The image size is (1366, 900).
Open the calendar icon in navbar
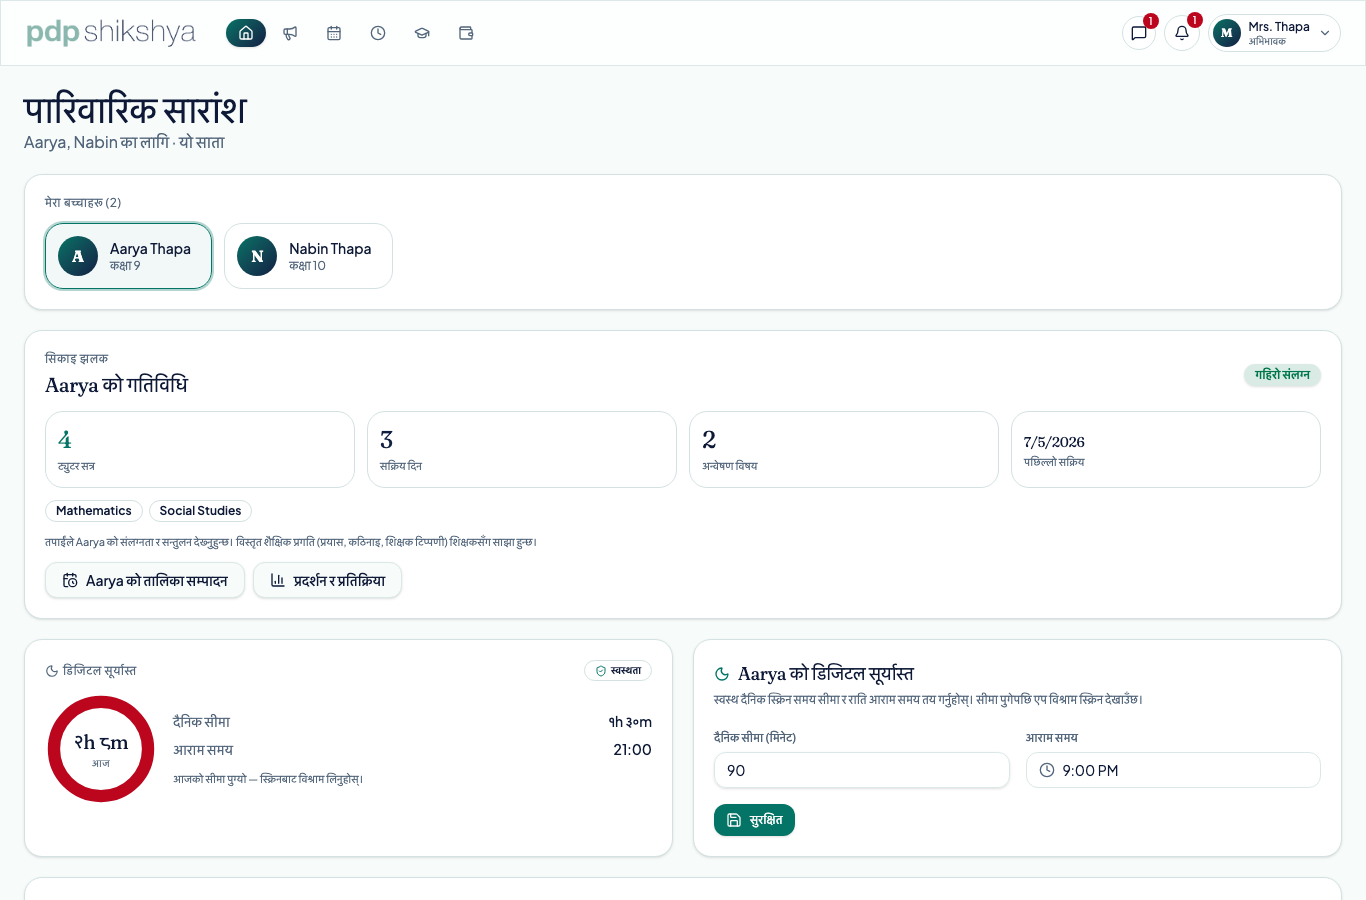334,33
